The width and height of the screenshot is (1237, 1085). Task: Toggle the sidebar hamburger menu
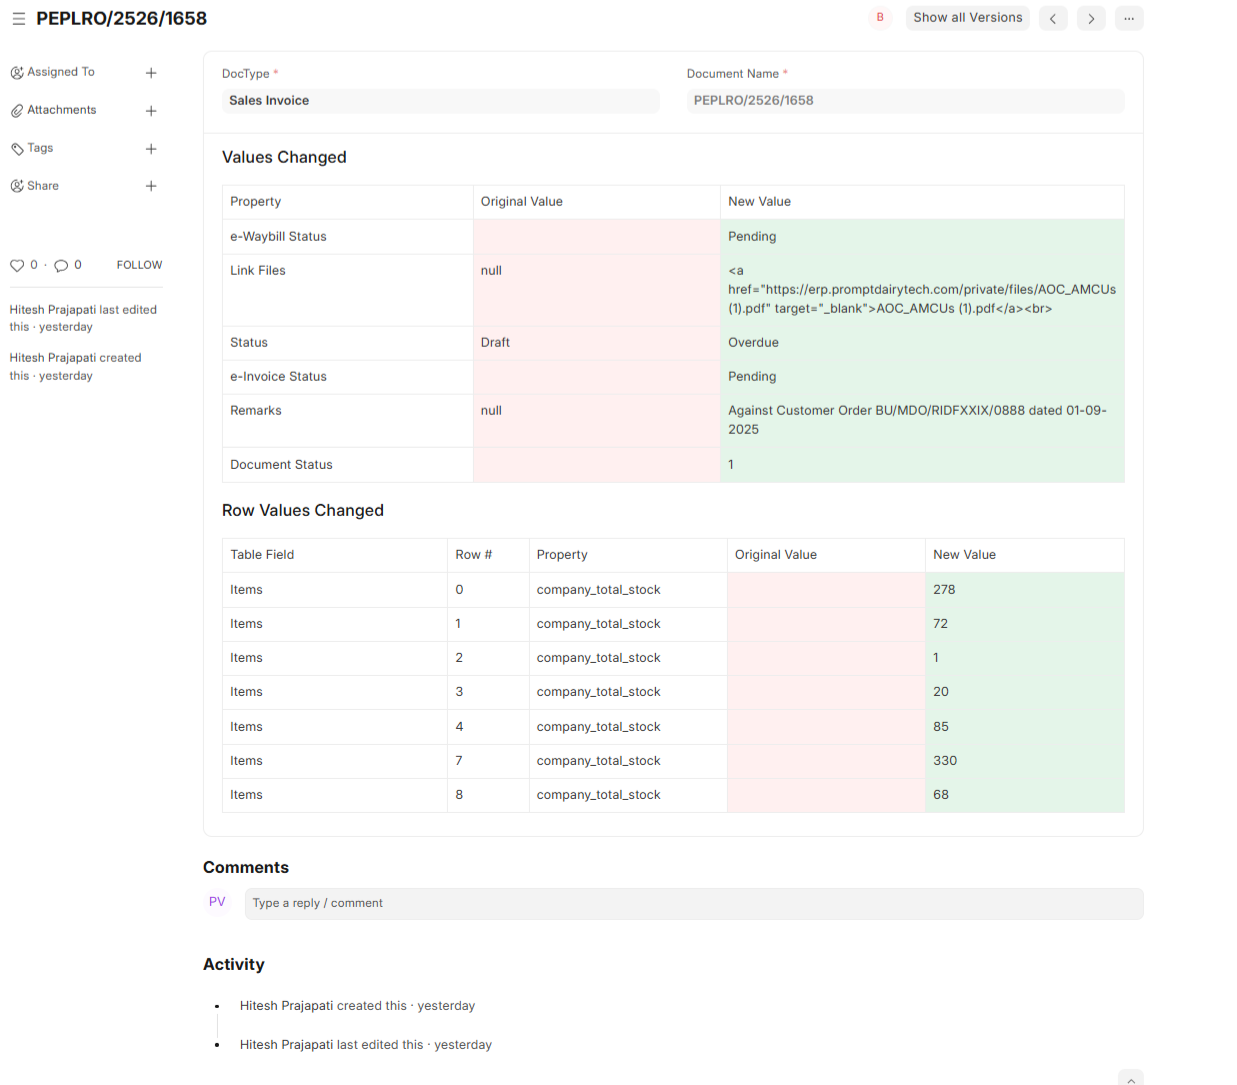point(19,19)
